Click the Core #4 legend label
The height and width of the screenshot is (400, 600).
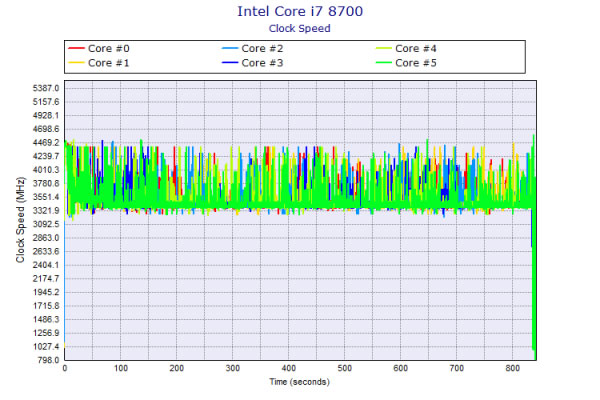[416, 49]
